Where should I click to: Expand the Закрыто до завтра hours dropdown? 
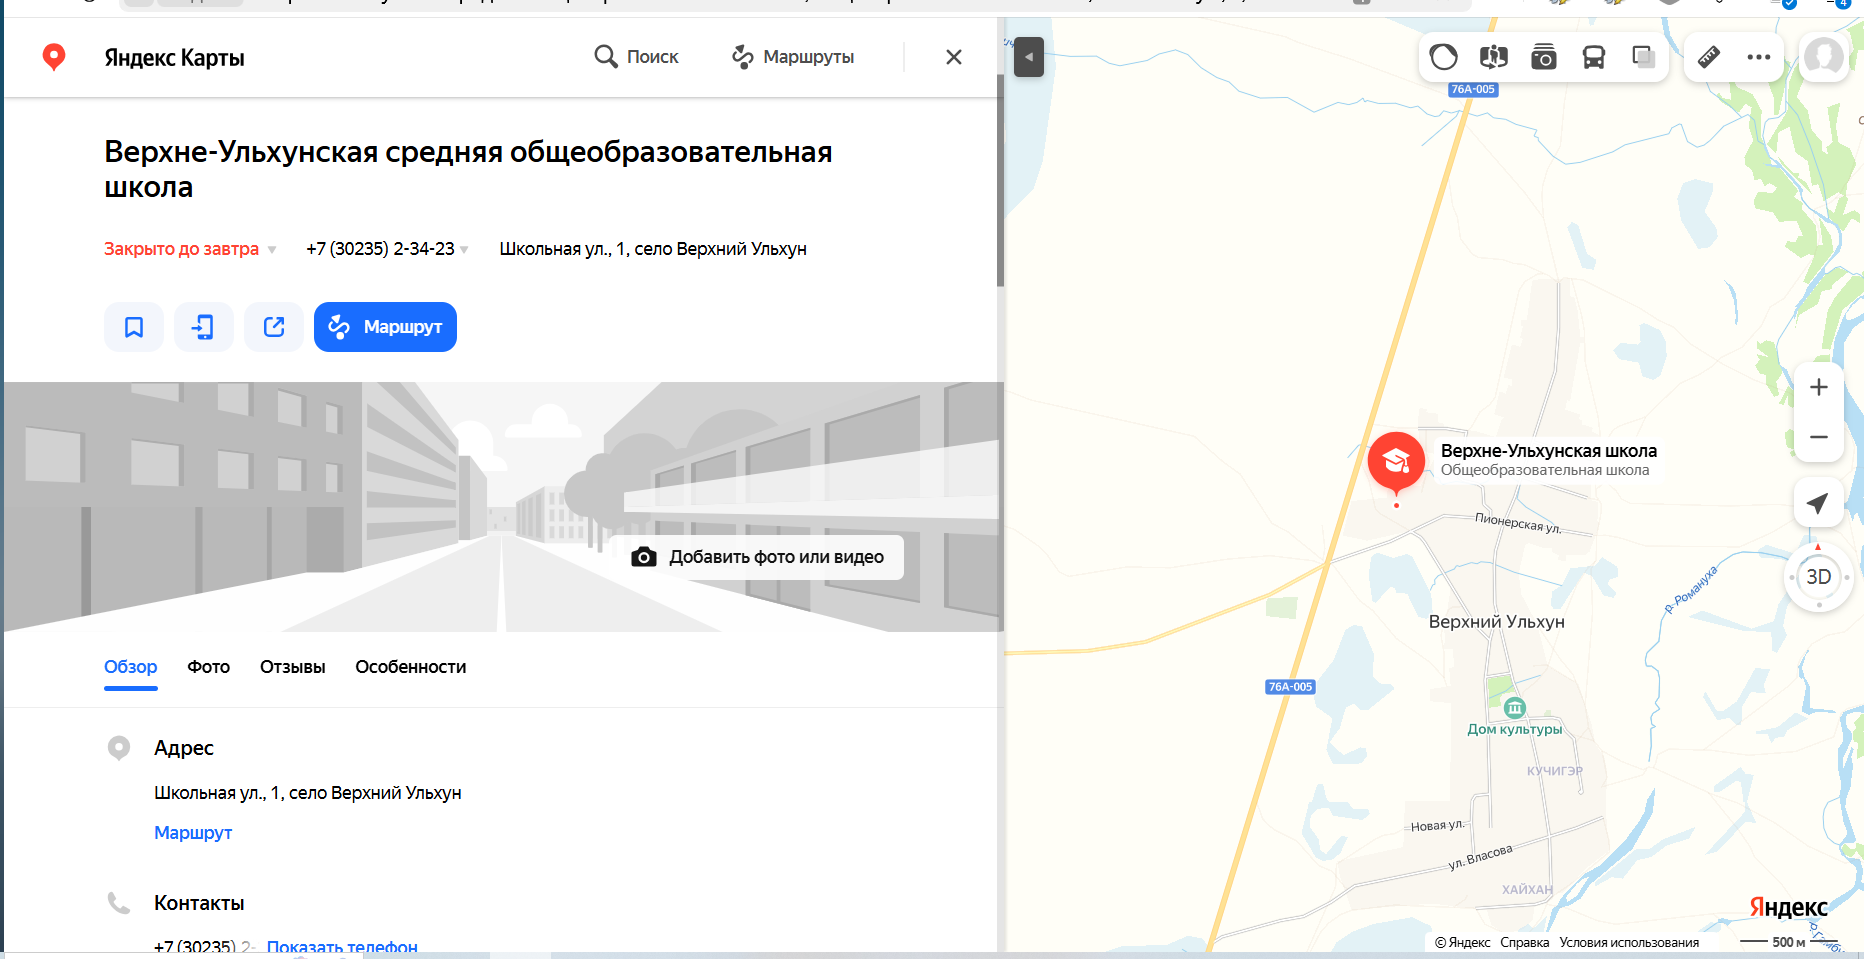click(190, 249)
